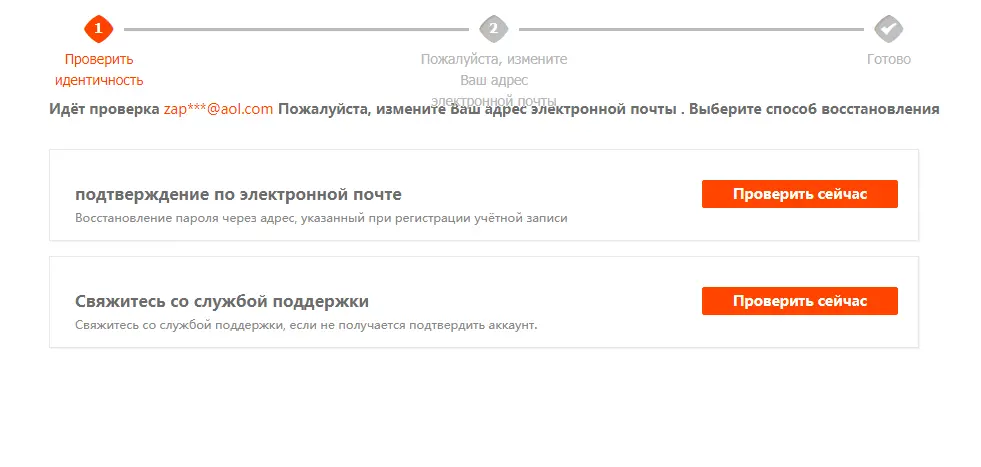Click the bold "Пожалуйста, измените Ваш адрес электронной почты" text

[477, 109]
